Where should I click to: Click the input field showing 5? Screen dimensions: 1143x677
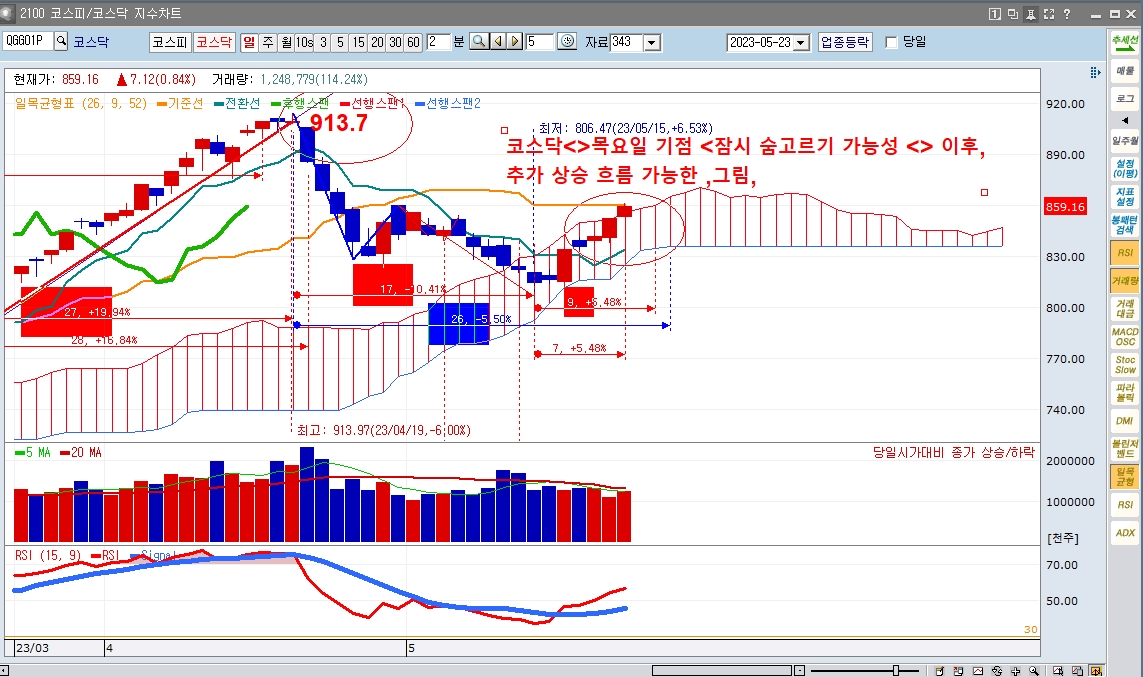click(x=540, y=42)
